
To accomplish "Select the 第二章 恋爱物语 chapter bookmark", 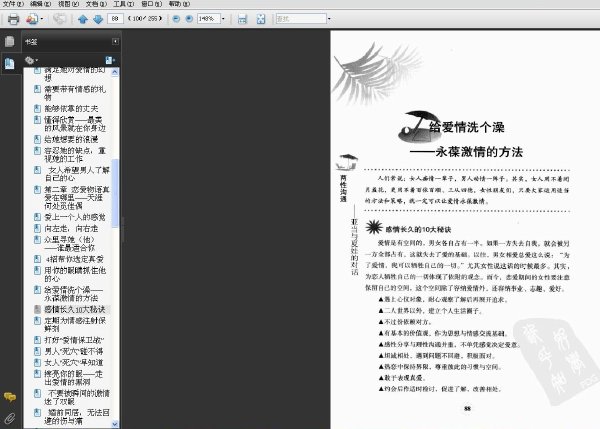I will click(77, 197).
